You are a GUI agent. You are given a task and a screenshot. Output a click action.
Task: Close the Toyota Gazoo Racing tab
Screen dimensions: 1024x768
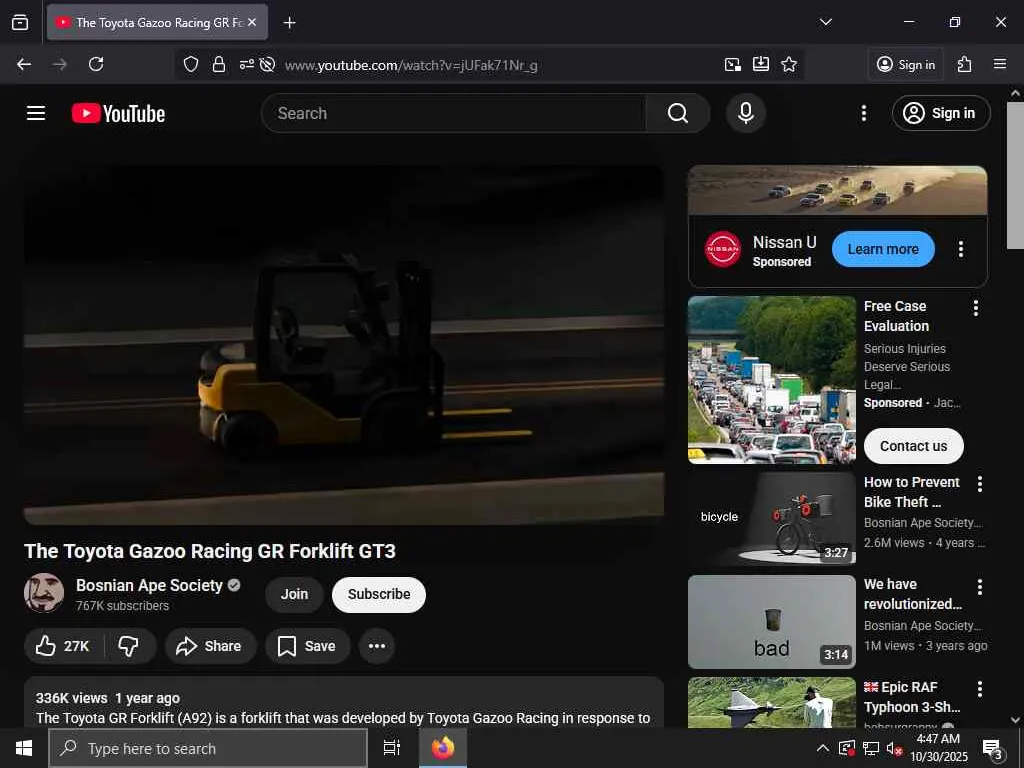click(252, 22)
